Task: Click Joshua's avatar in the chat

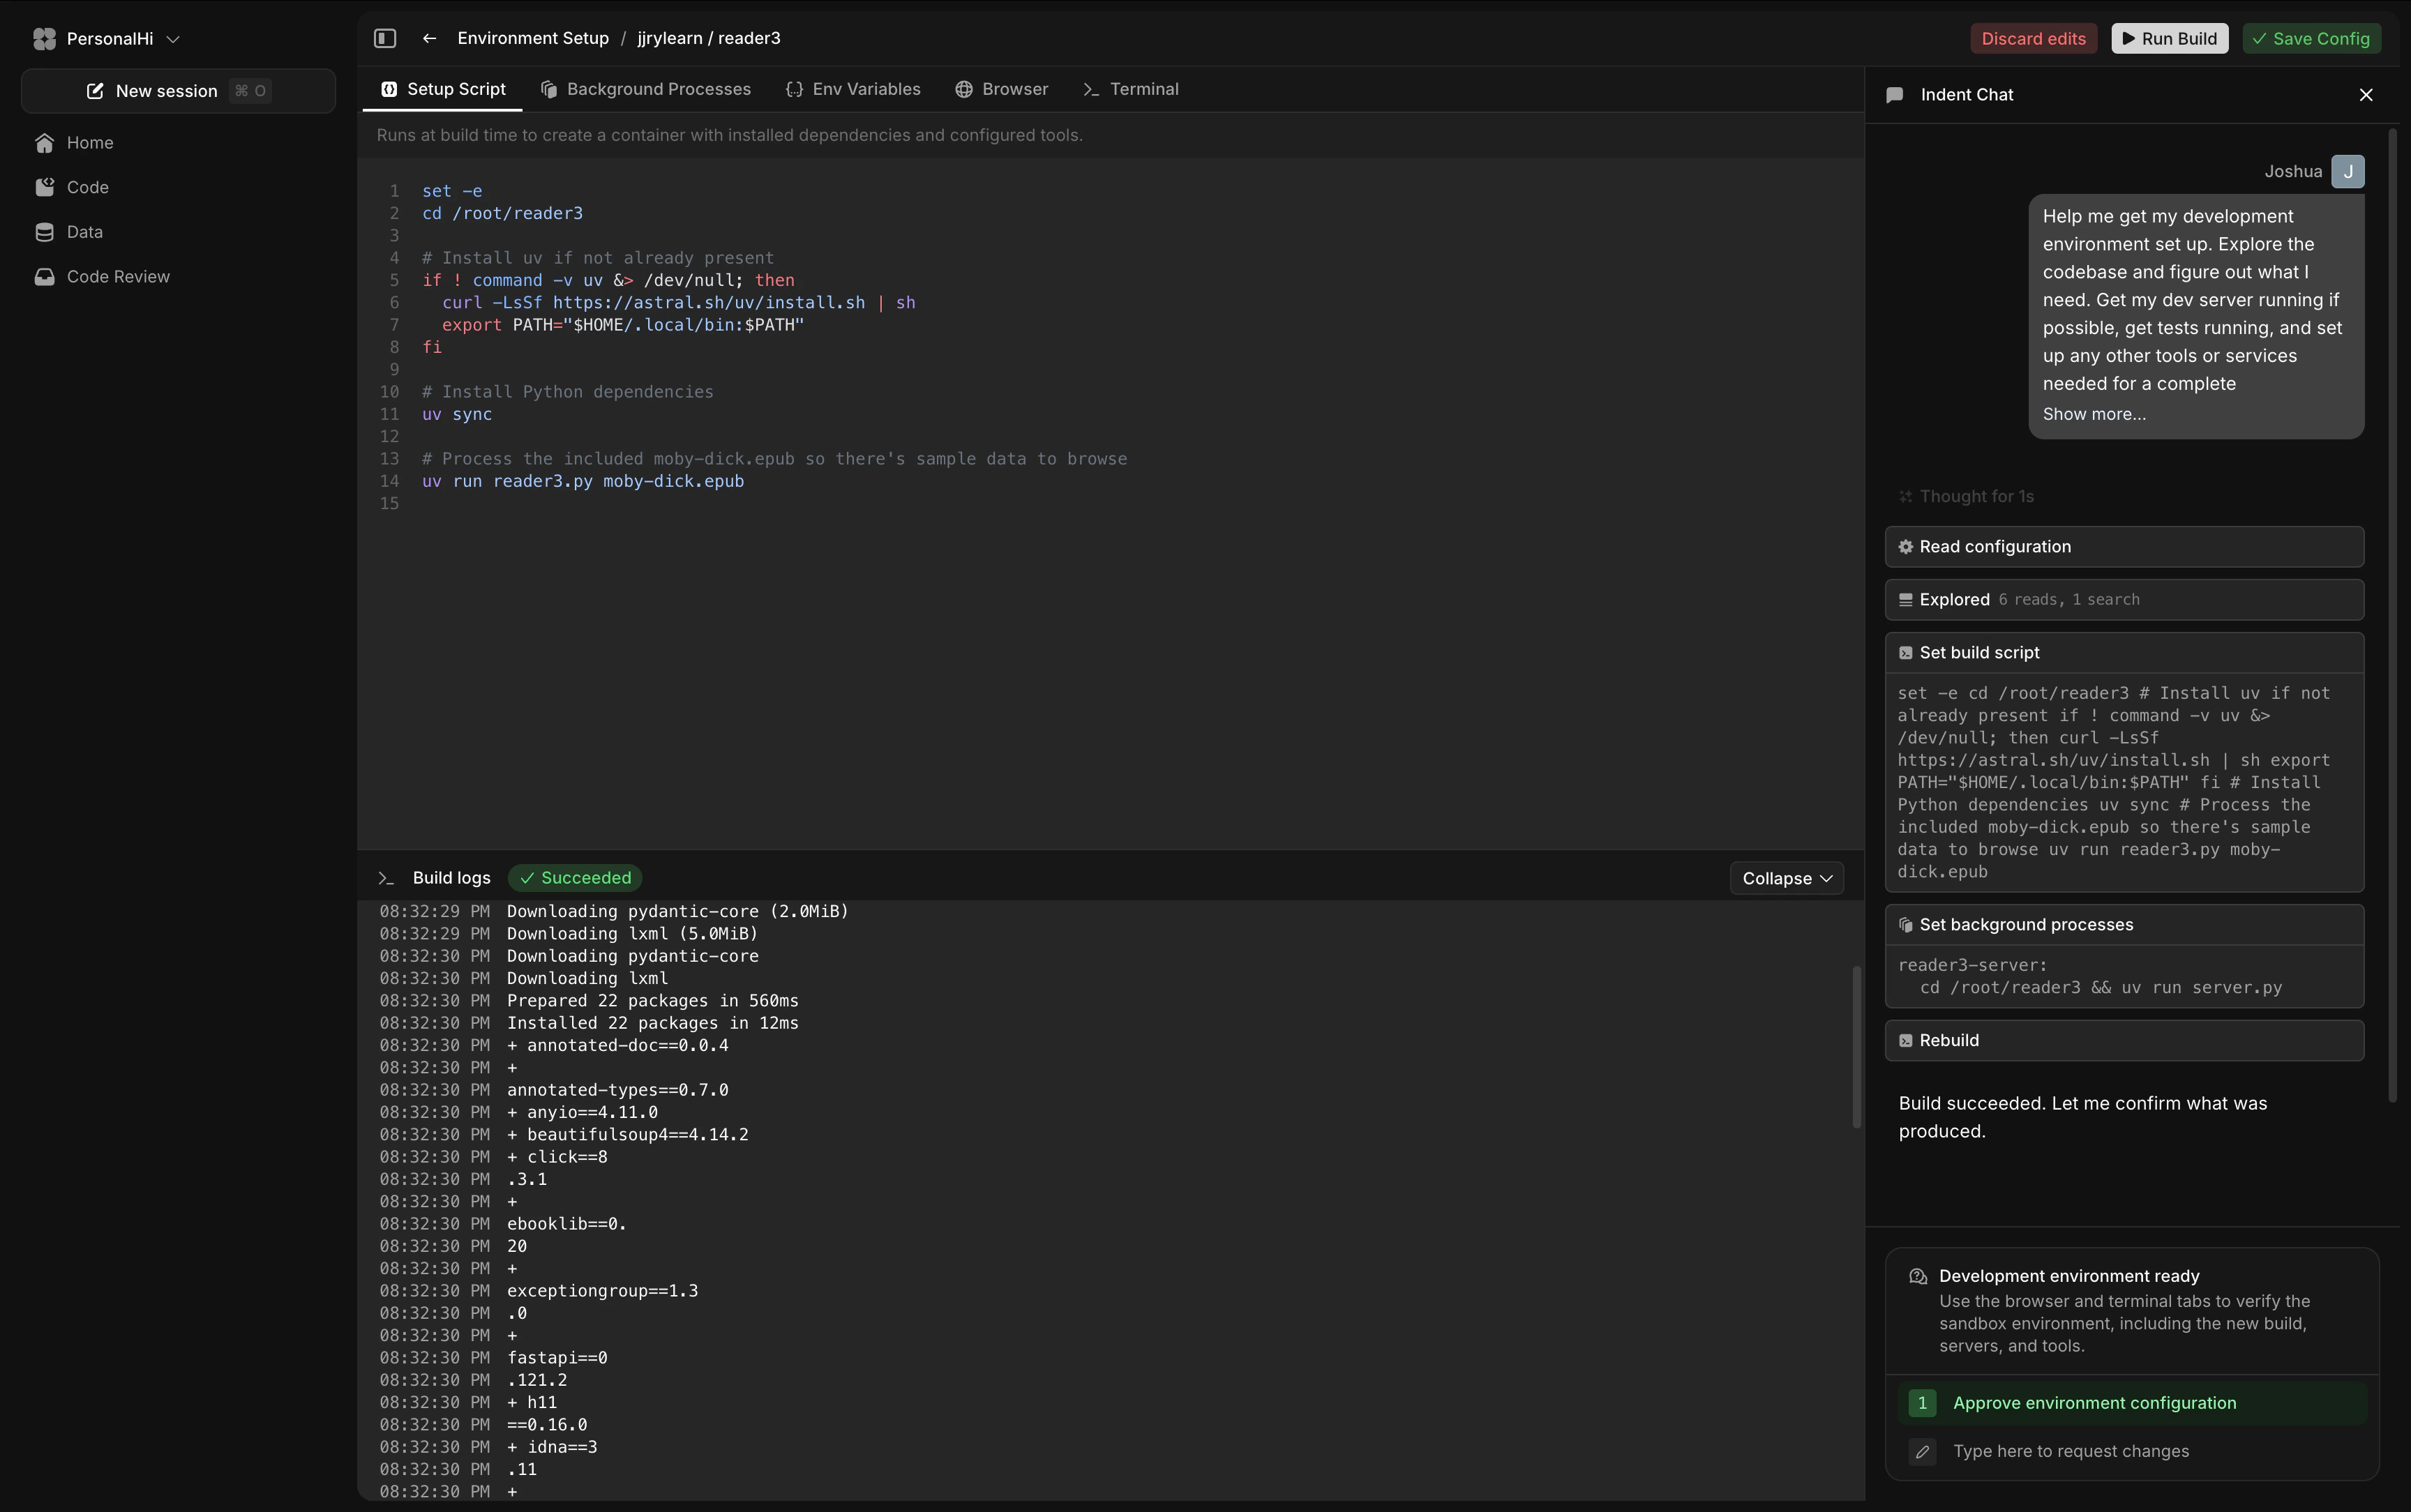Action: click(2348, 171)
